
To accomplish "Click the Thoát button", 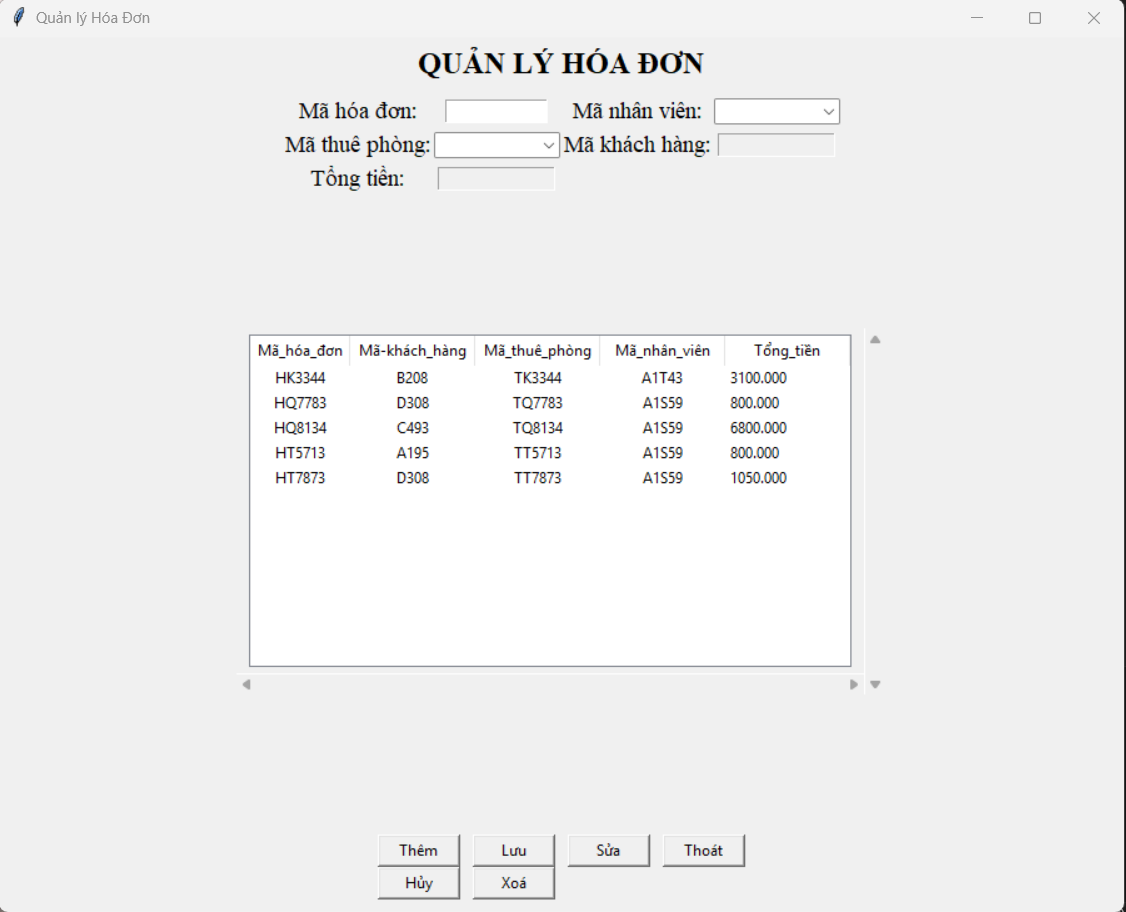I will [x=703, y=850].
